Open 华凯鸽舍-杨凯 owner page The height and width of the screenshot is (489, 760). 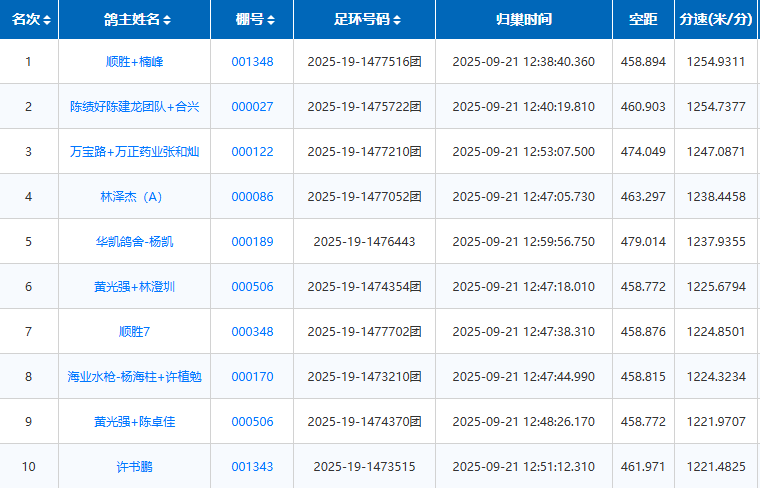pyautogui.click(x=134, y=242)
